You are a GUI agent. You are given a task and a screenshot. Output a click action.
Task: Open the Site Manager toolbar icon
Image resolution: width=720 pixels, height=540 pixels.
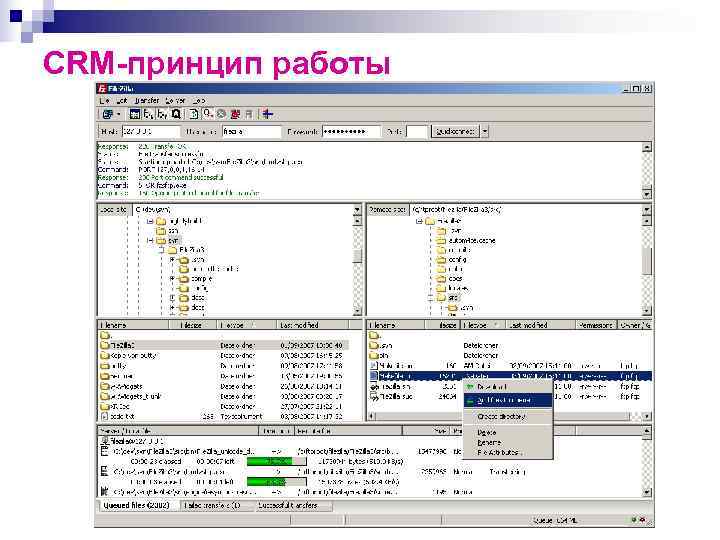108,114
